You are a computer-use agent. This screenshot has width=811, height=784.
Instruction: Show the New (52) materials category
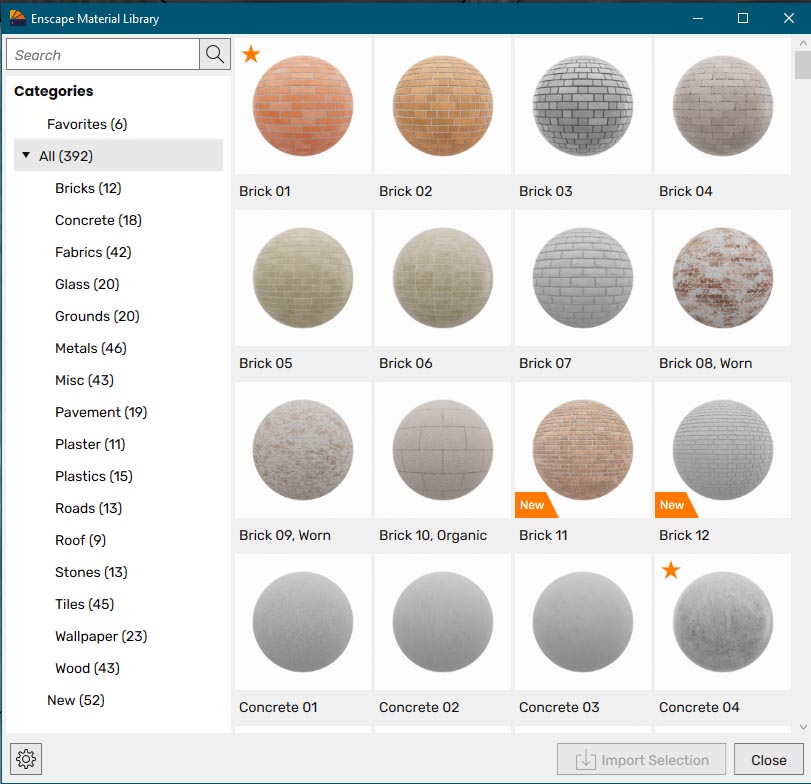click(75, 700)
